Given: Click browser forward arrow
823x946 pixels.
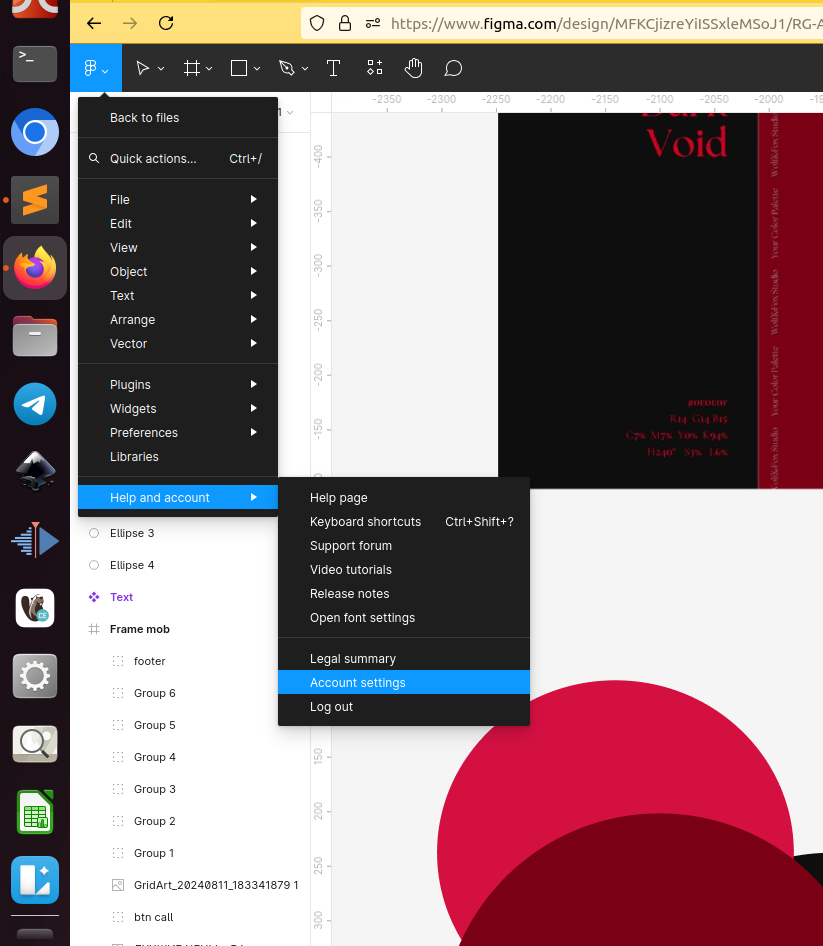Looking at the screenshot, I should [130, 24].
